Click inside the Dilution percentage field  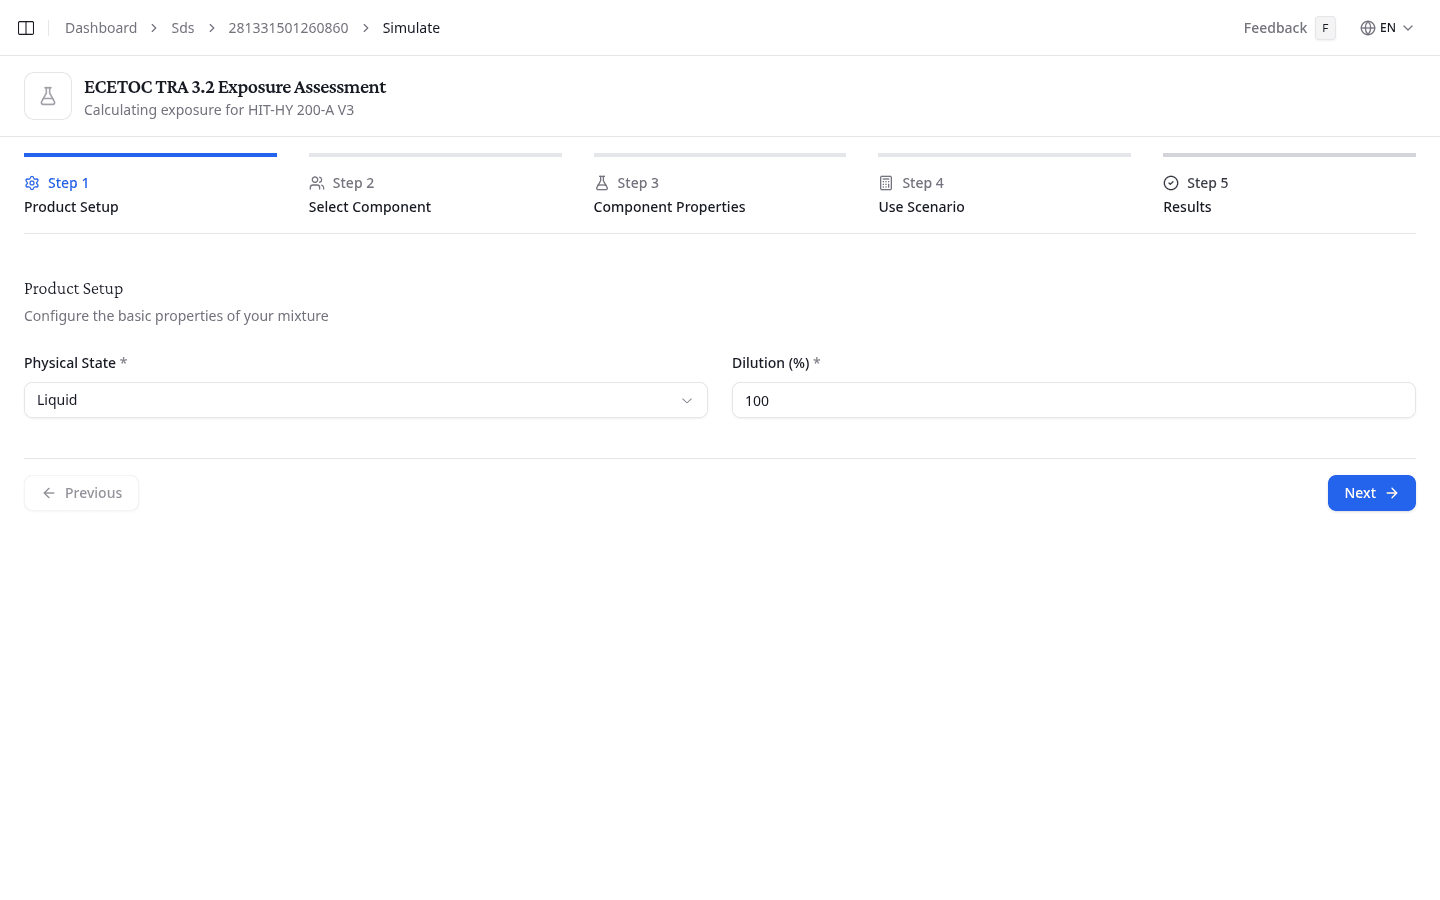point(1073,400)
